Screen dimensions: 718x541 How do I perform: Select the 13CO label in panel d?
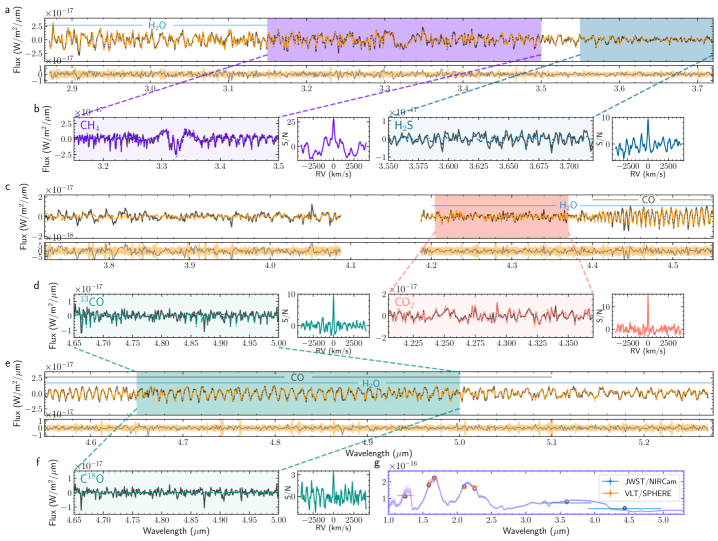pyautogui.click(x=92, y=301)
